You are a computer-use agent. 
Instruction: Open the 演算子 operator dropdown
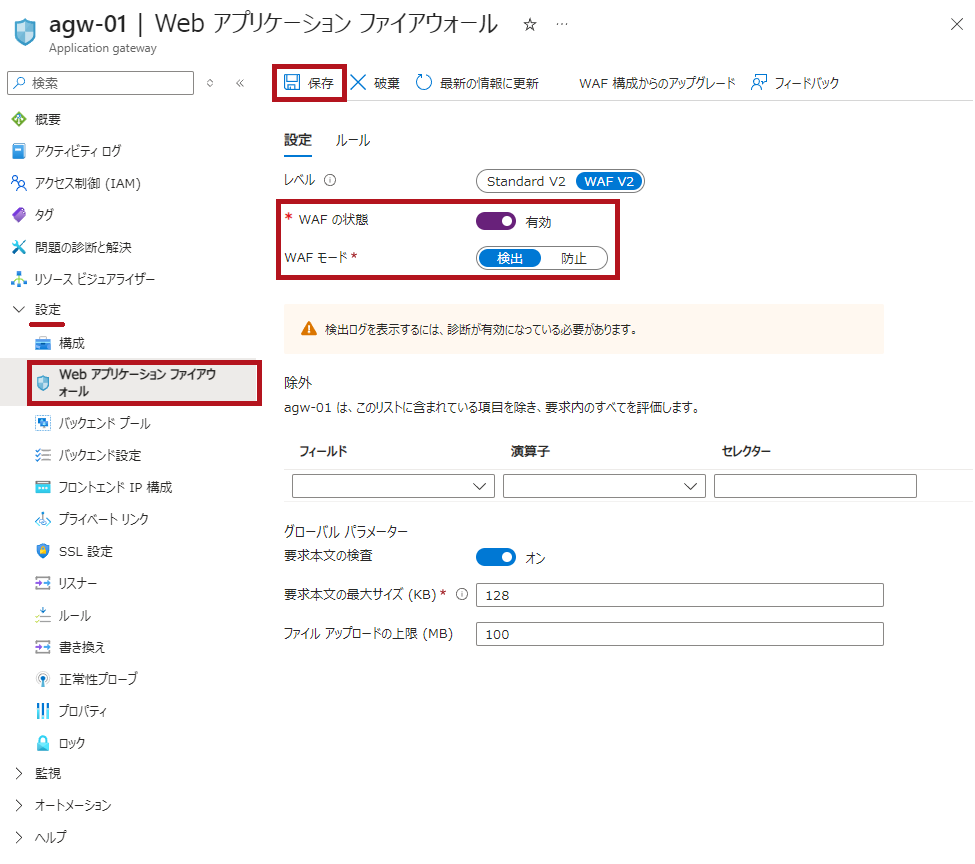pos(604,486)
